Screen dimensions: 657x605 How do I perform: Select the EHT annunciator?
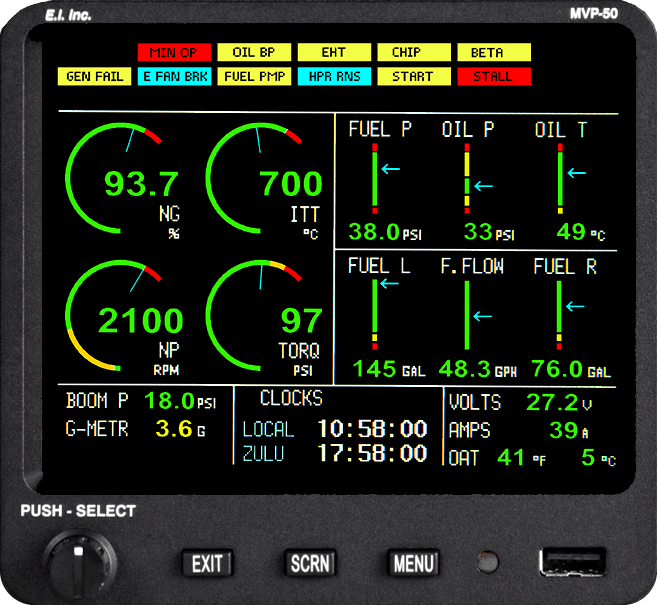334,52
